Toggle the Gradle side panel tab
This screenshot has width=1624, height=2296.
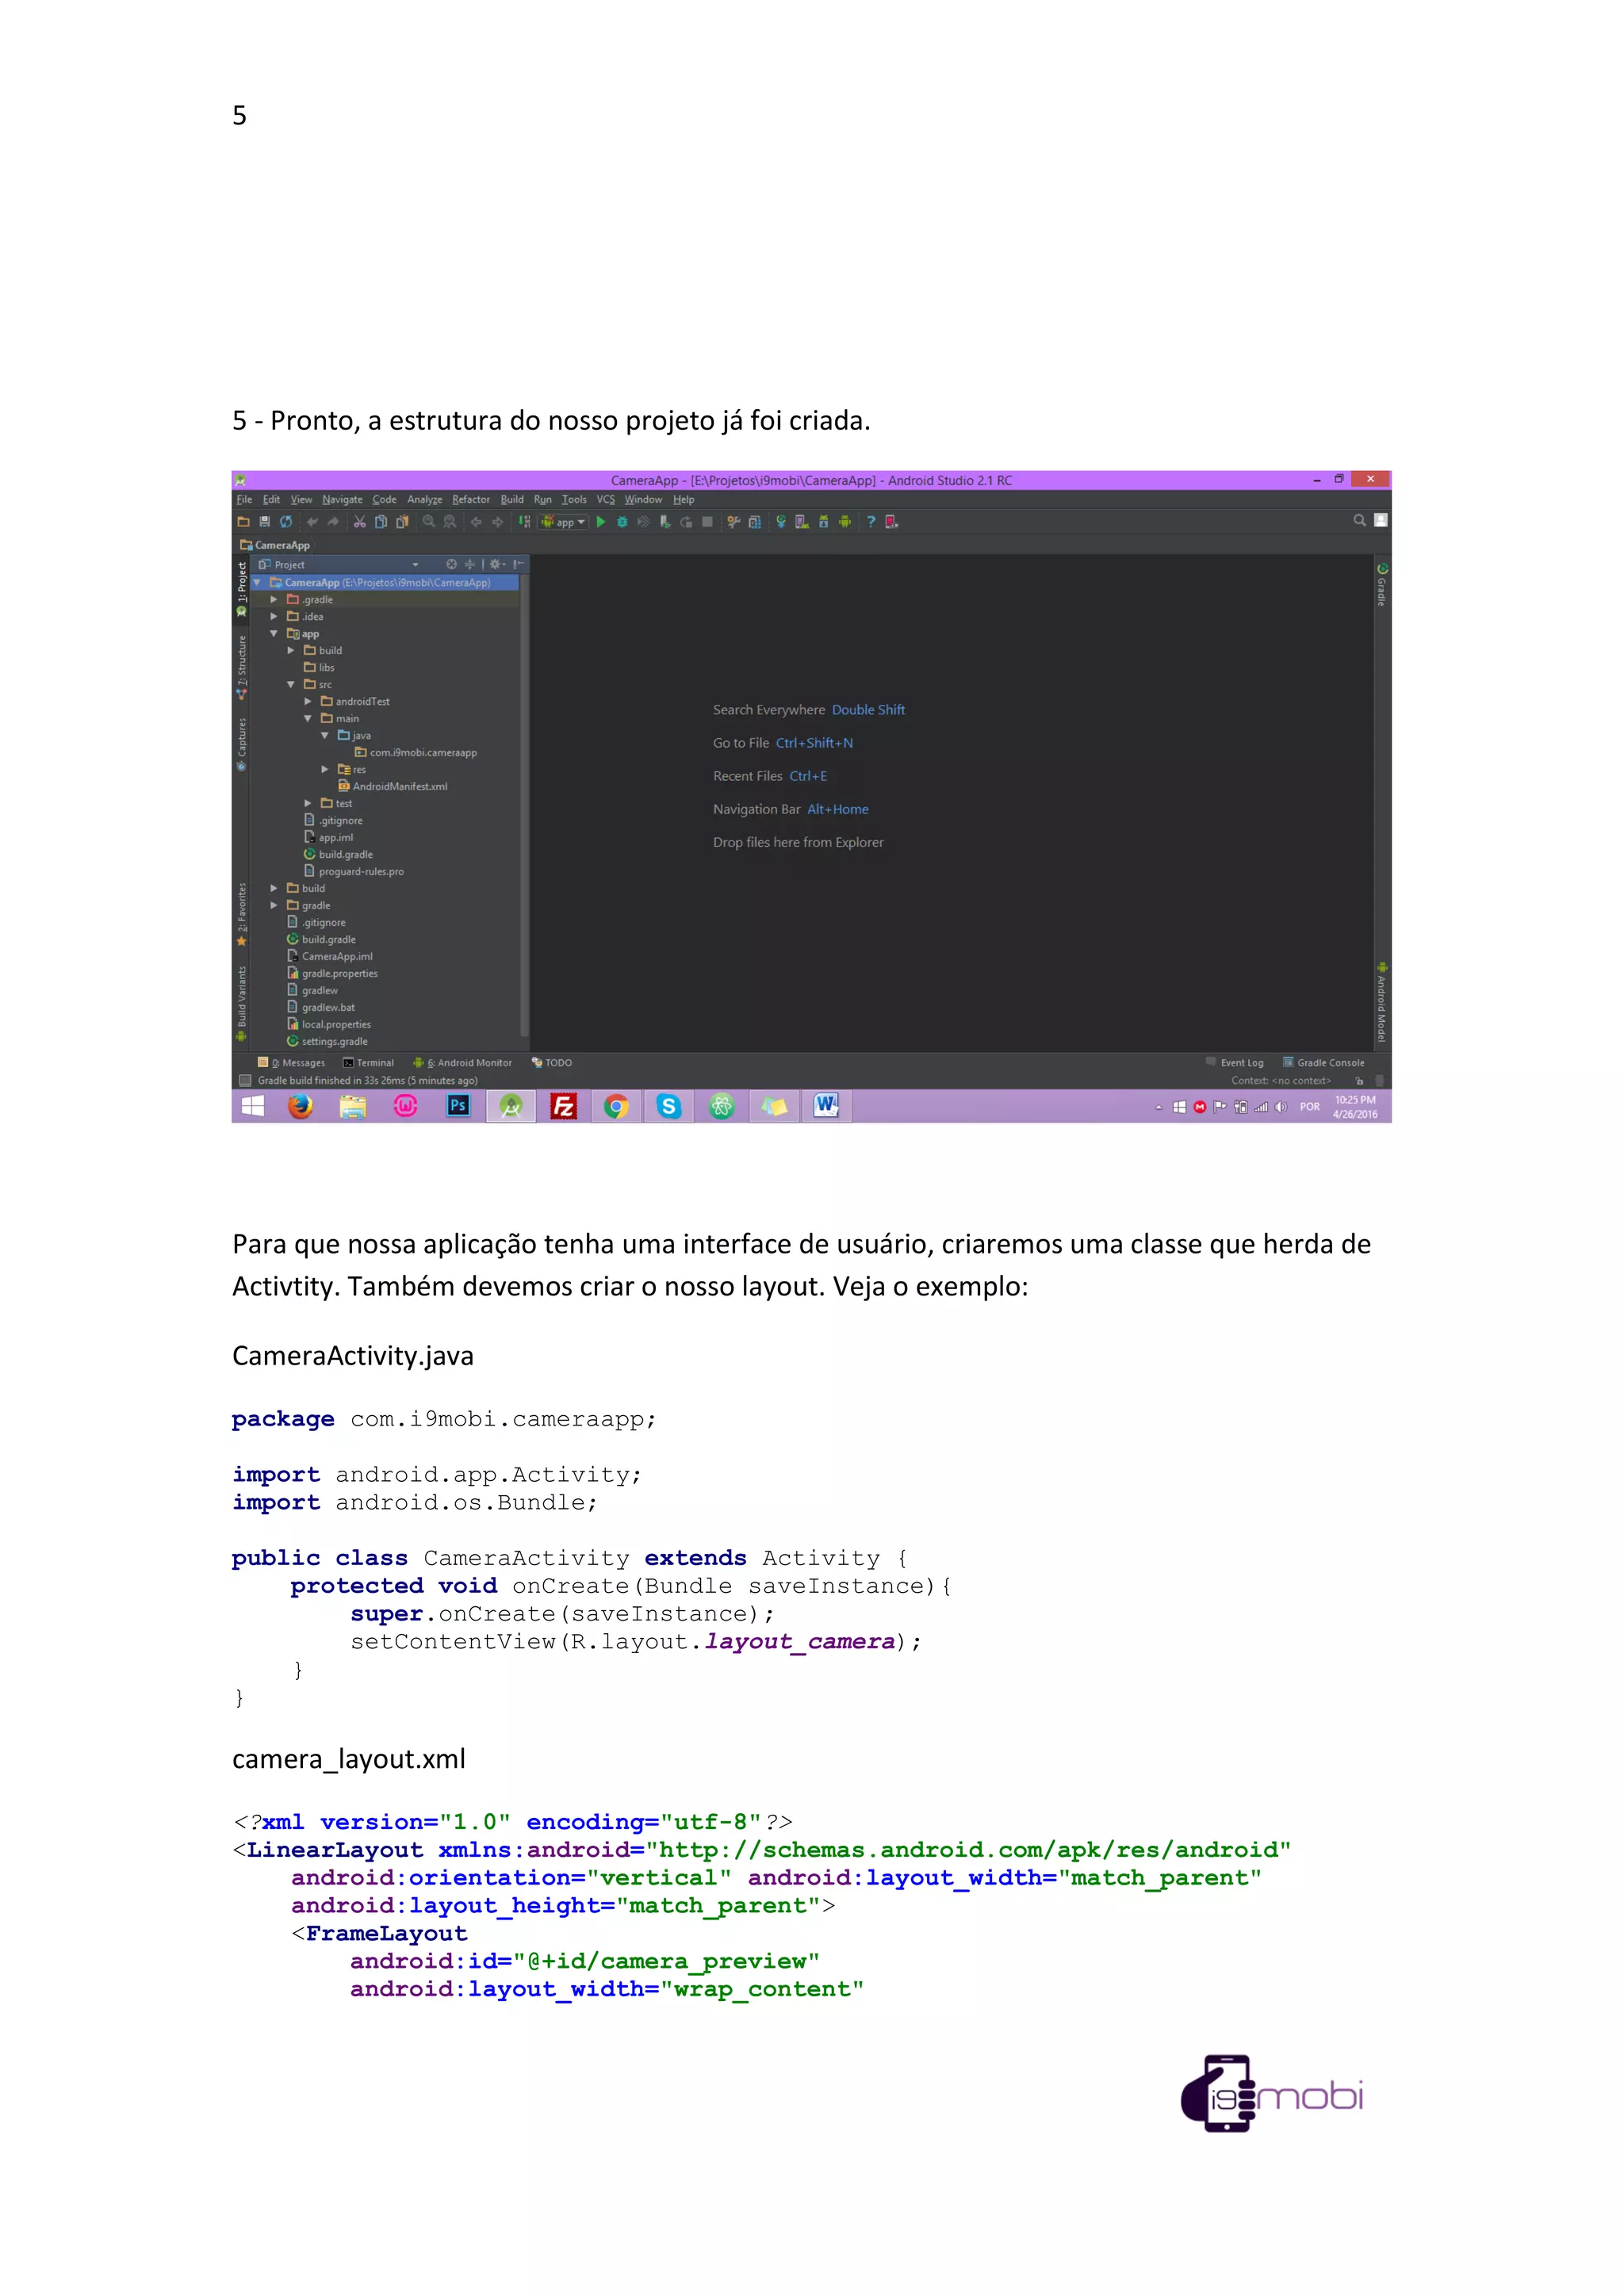point(1382,584)
